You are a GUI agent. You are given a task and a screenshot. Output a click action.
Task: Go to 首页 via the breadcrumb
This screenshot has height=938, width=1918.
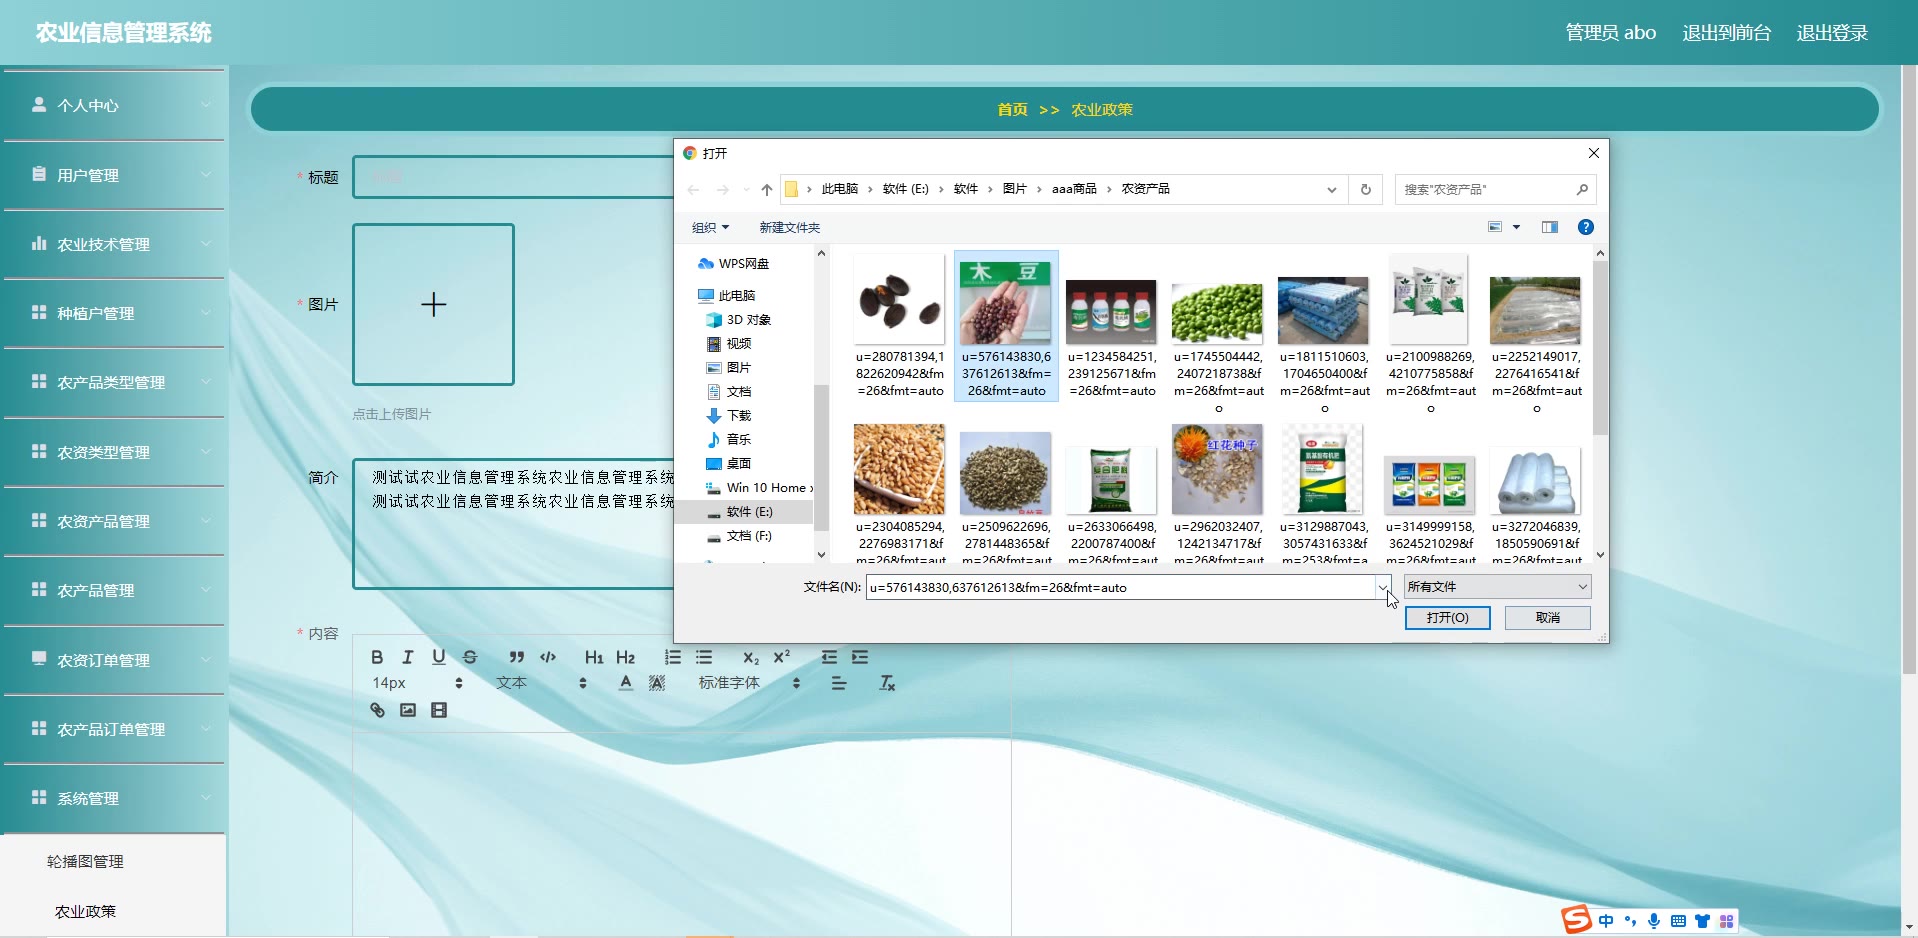[x=1012, y=110]
